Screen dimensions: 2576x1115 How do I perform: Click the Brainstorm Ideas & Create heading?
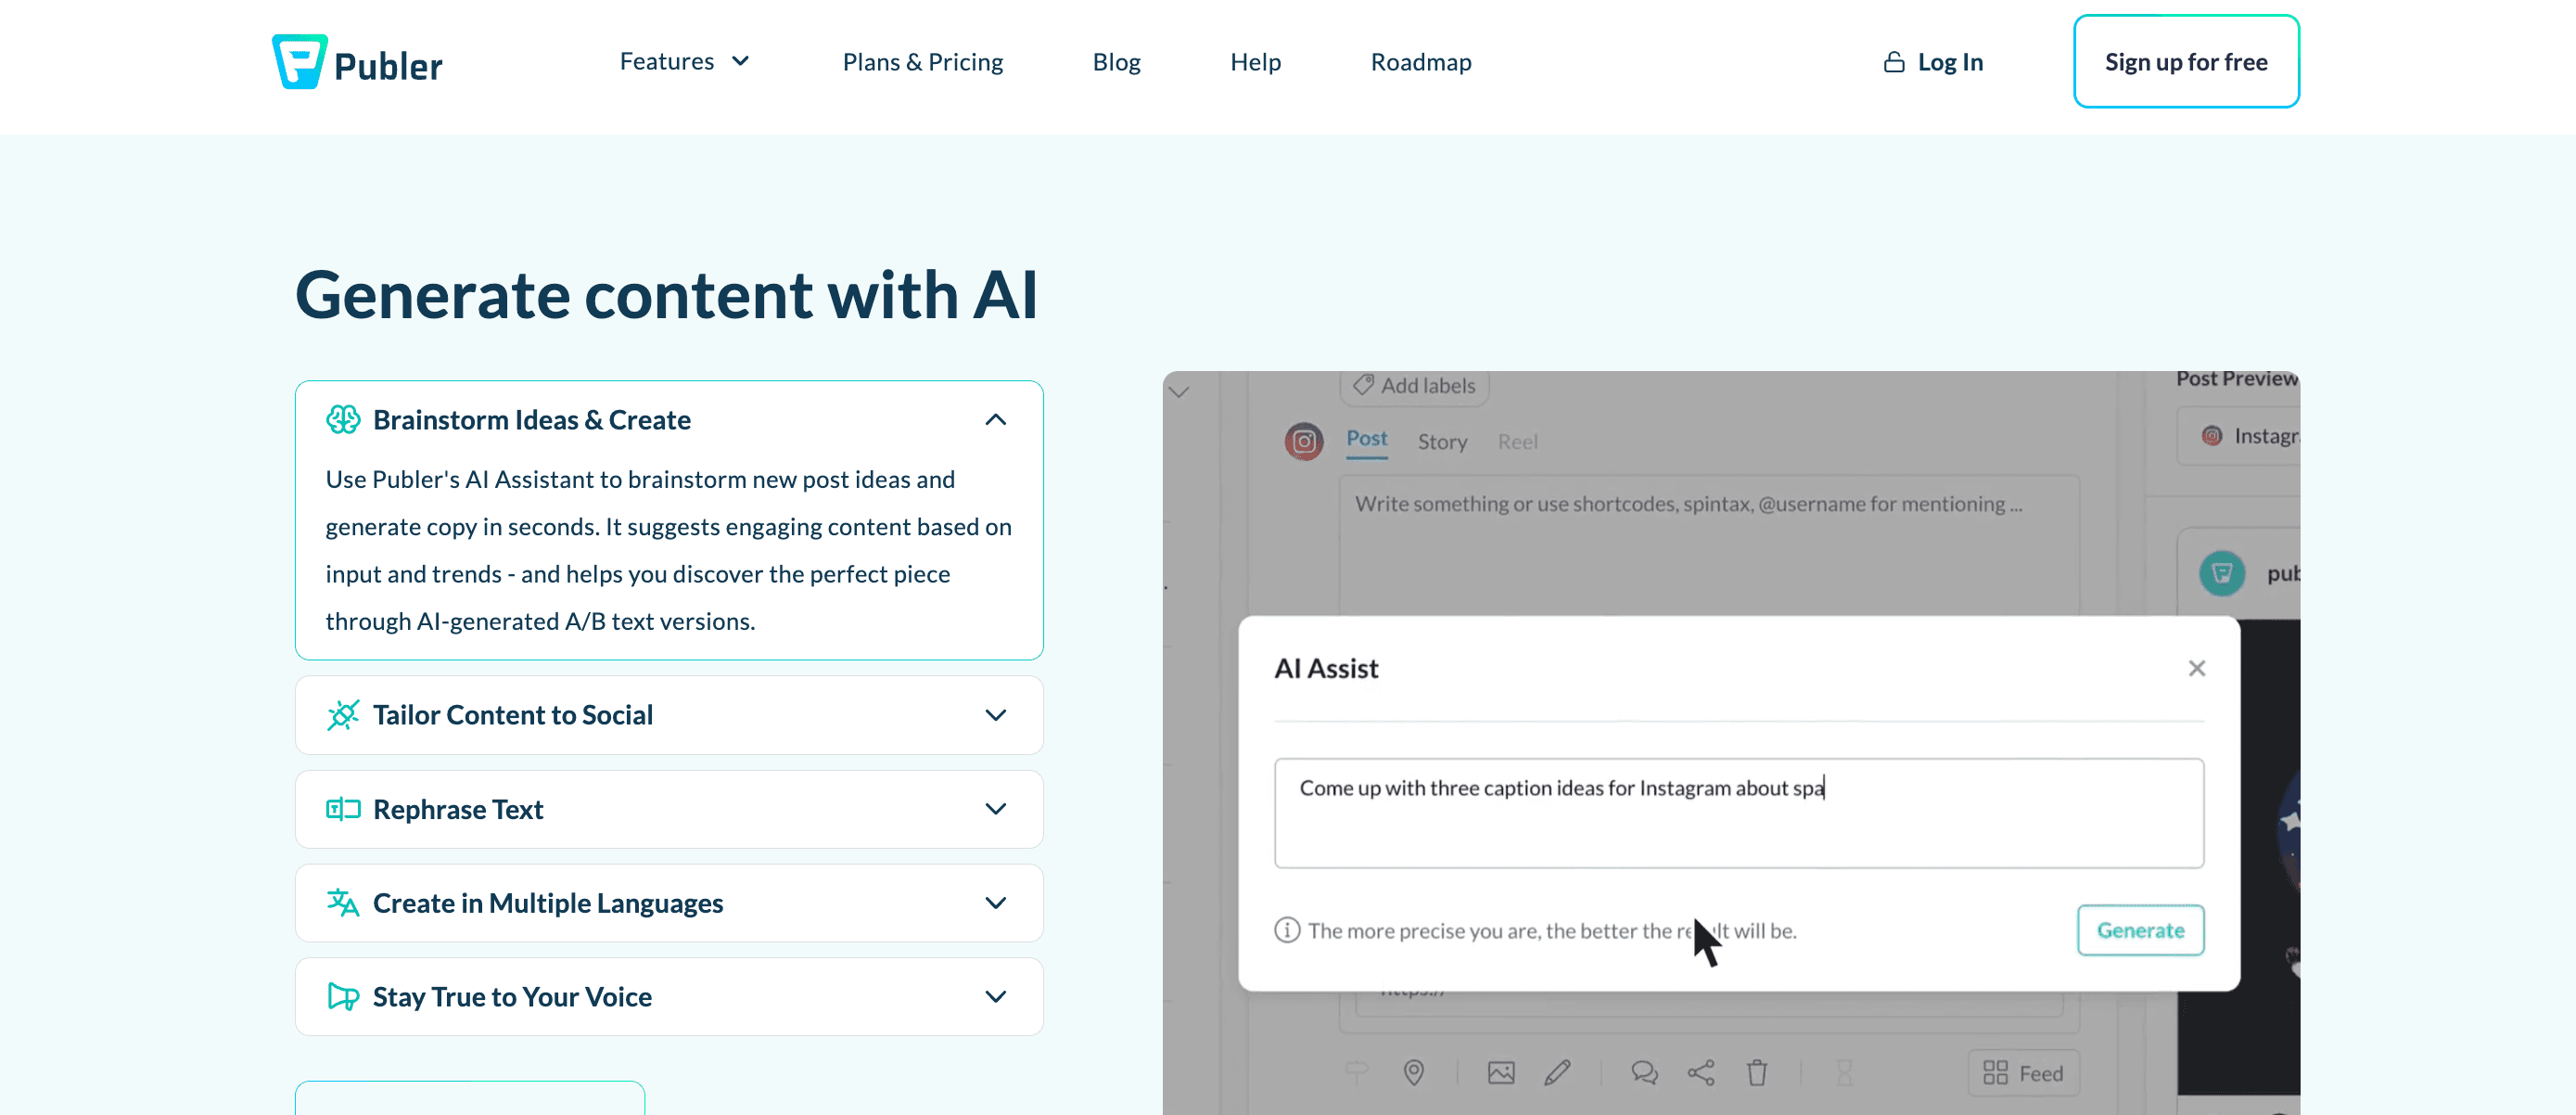(532, 420)
